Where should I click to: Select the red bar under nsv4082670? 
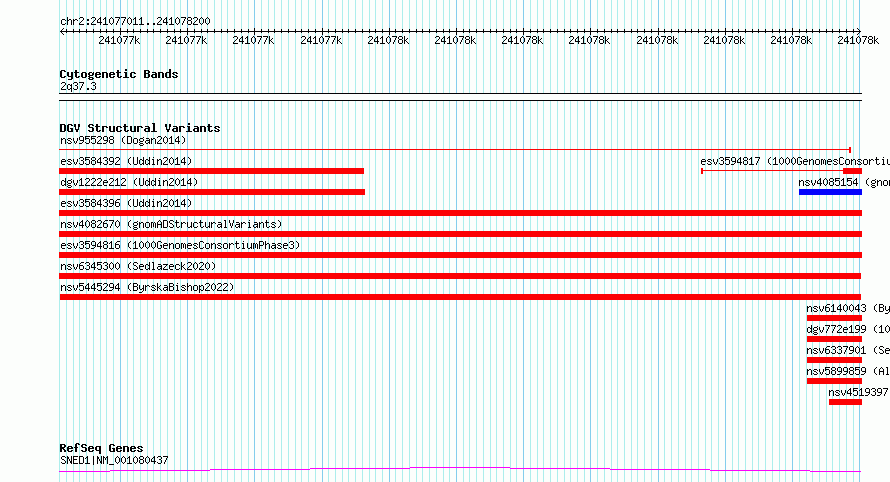tap(461, 234)
